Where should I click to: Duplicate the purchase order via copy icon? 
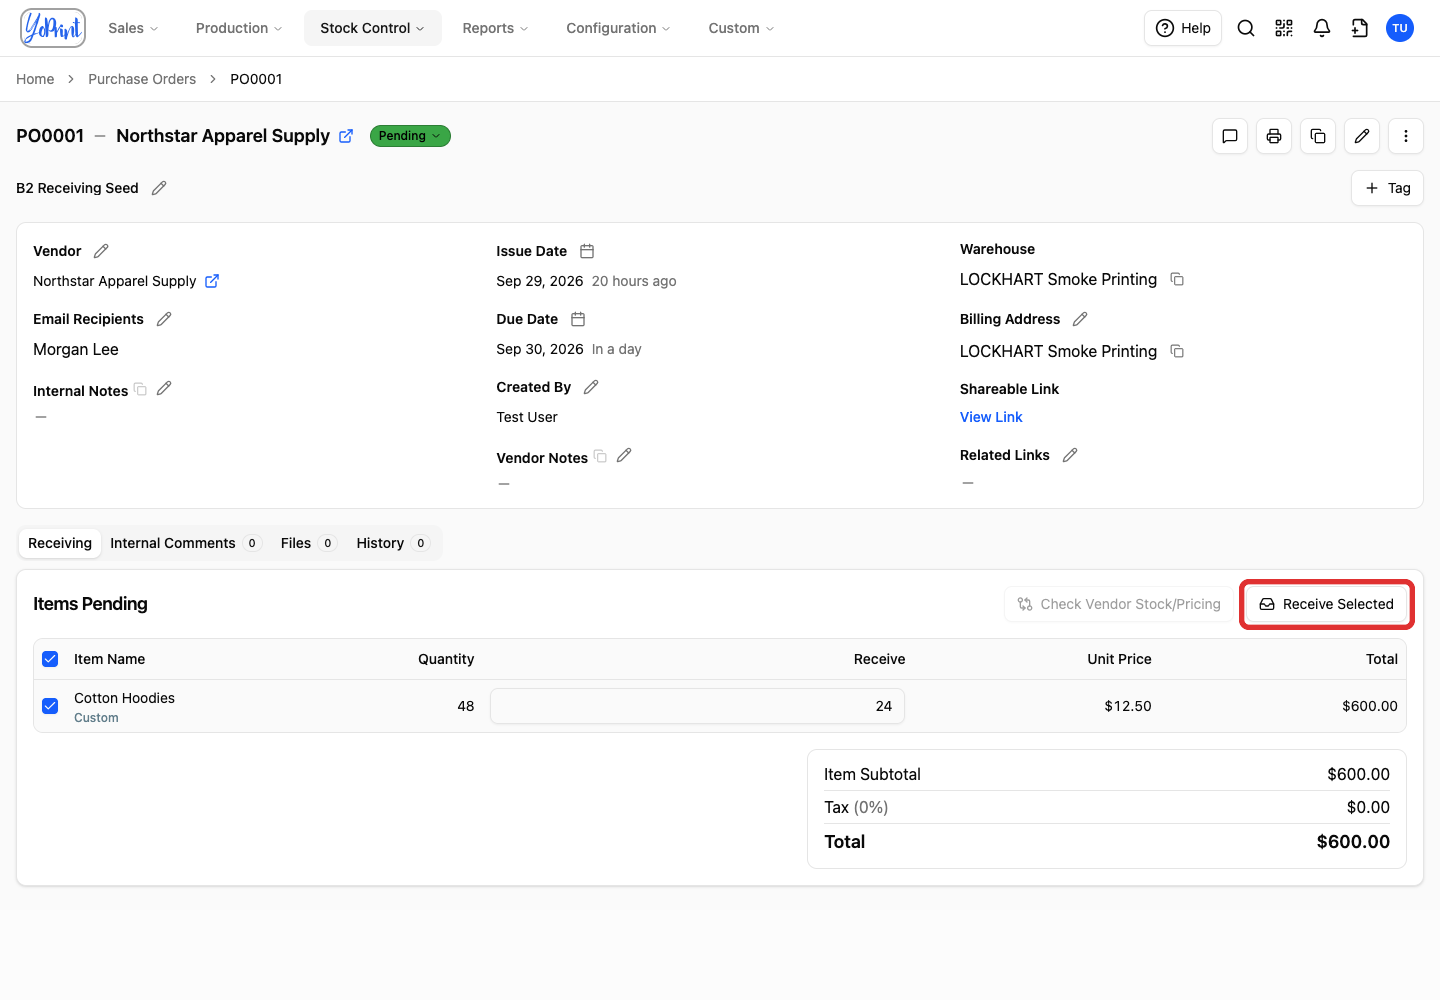[x=1318, y=136]
